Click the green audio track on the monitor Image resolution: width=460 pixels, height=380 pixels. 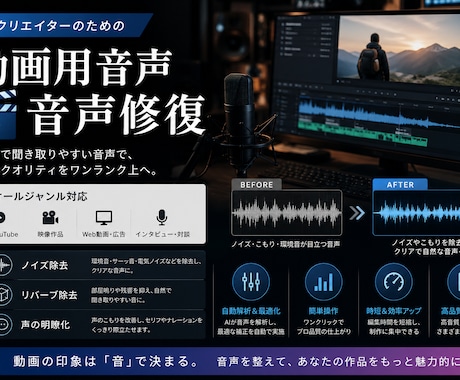pyautogui.click(x=363, y=134)
